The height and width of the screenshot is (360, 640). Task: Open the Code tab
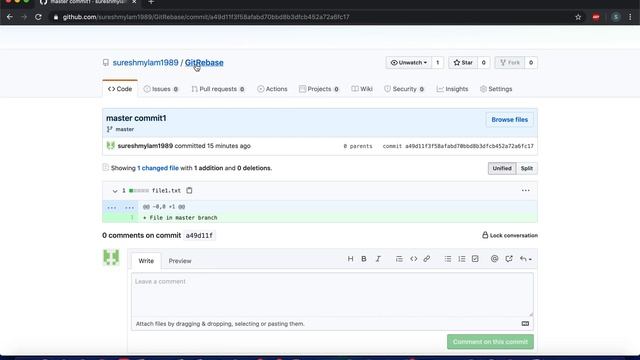tap(120, 89)
